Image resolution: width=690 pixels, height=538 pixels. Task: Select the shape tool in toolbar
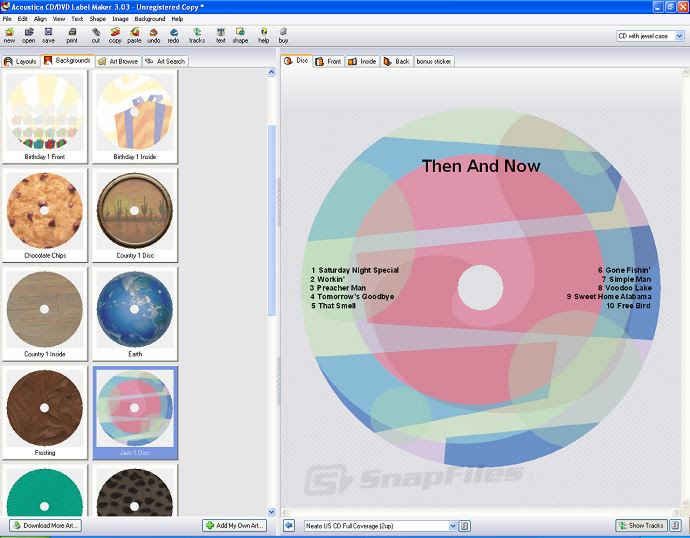click(240, 36)
